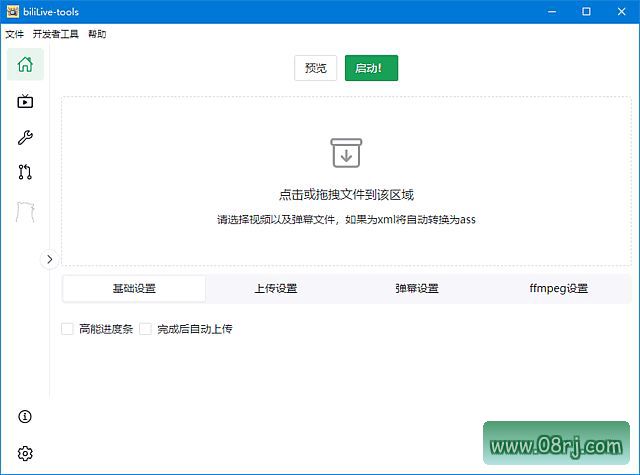640x475 pixels.
Task: Click the 点击或拖拽文件到该区域 text
Action: click(x=346, y=195)
